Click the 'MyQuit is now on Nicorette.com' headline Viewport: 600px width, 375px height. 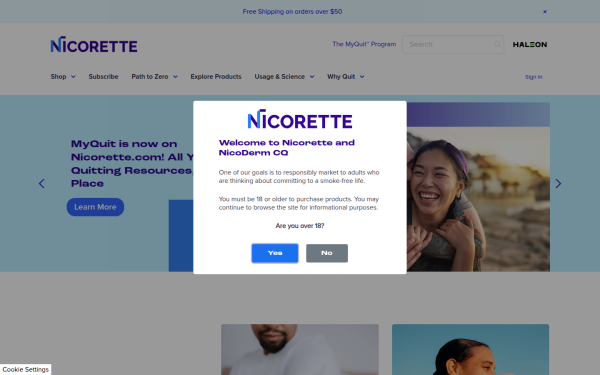pos(132,163)
